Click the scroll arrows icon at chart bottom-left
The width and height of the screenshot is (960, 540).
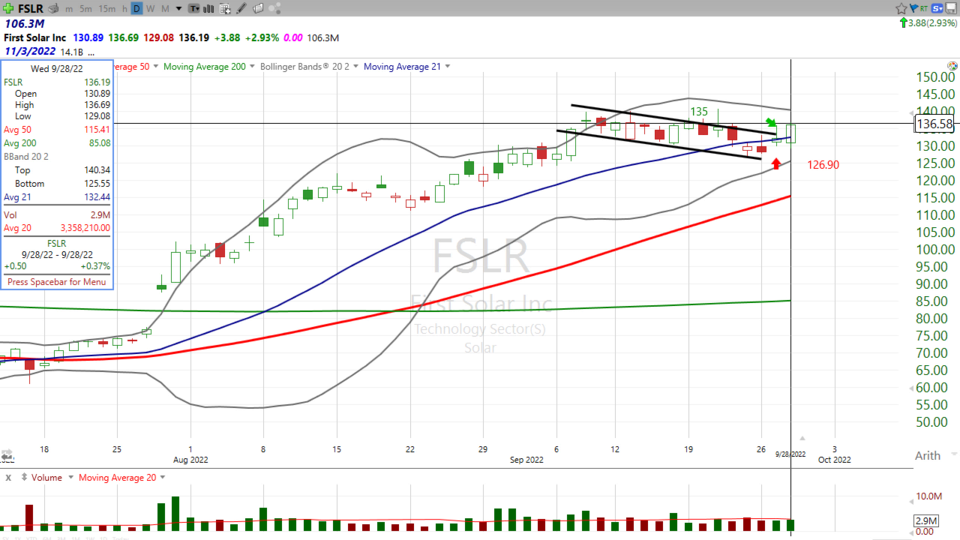(x=7, y=456)
